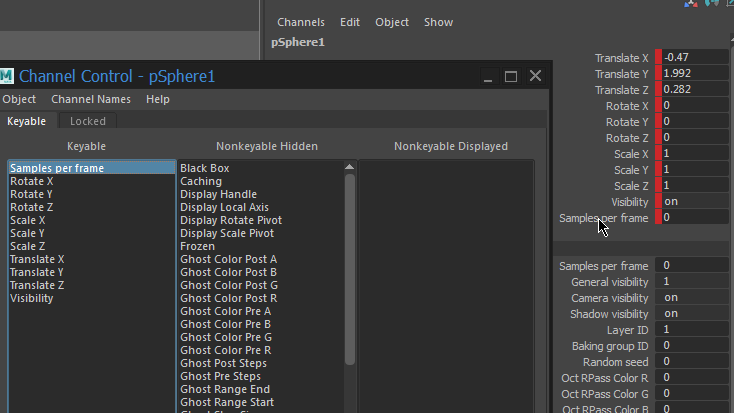Click scroll-up arrow of Nonkeyable Hidden list
The width and height of the screenshot is (734, 413).
coord(349,167)
